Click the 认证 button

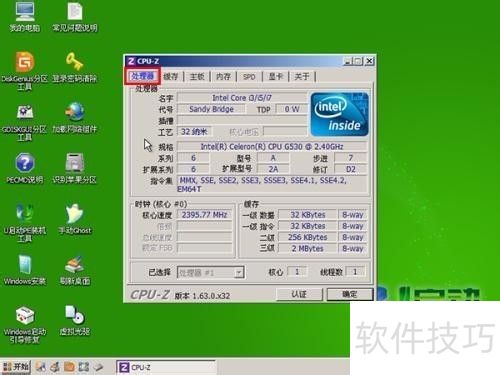pyautogui.click(x=299, y=294)
